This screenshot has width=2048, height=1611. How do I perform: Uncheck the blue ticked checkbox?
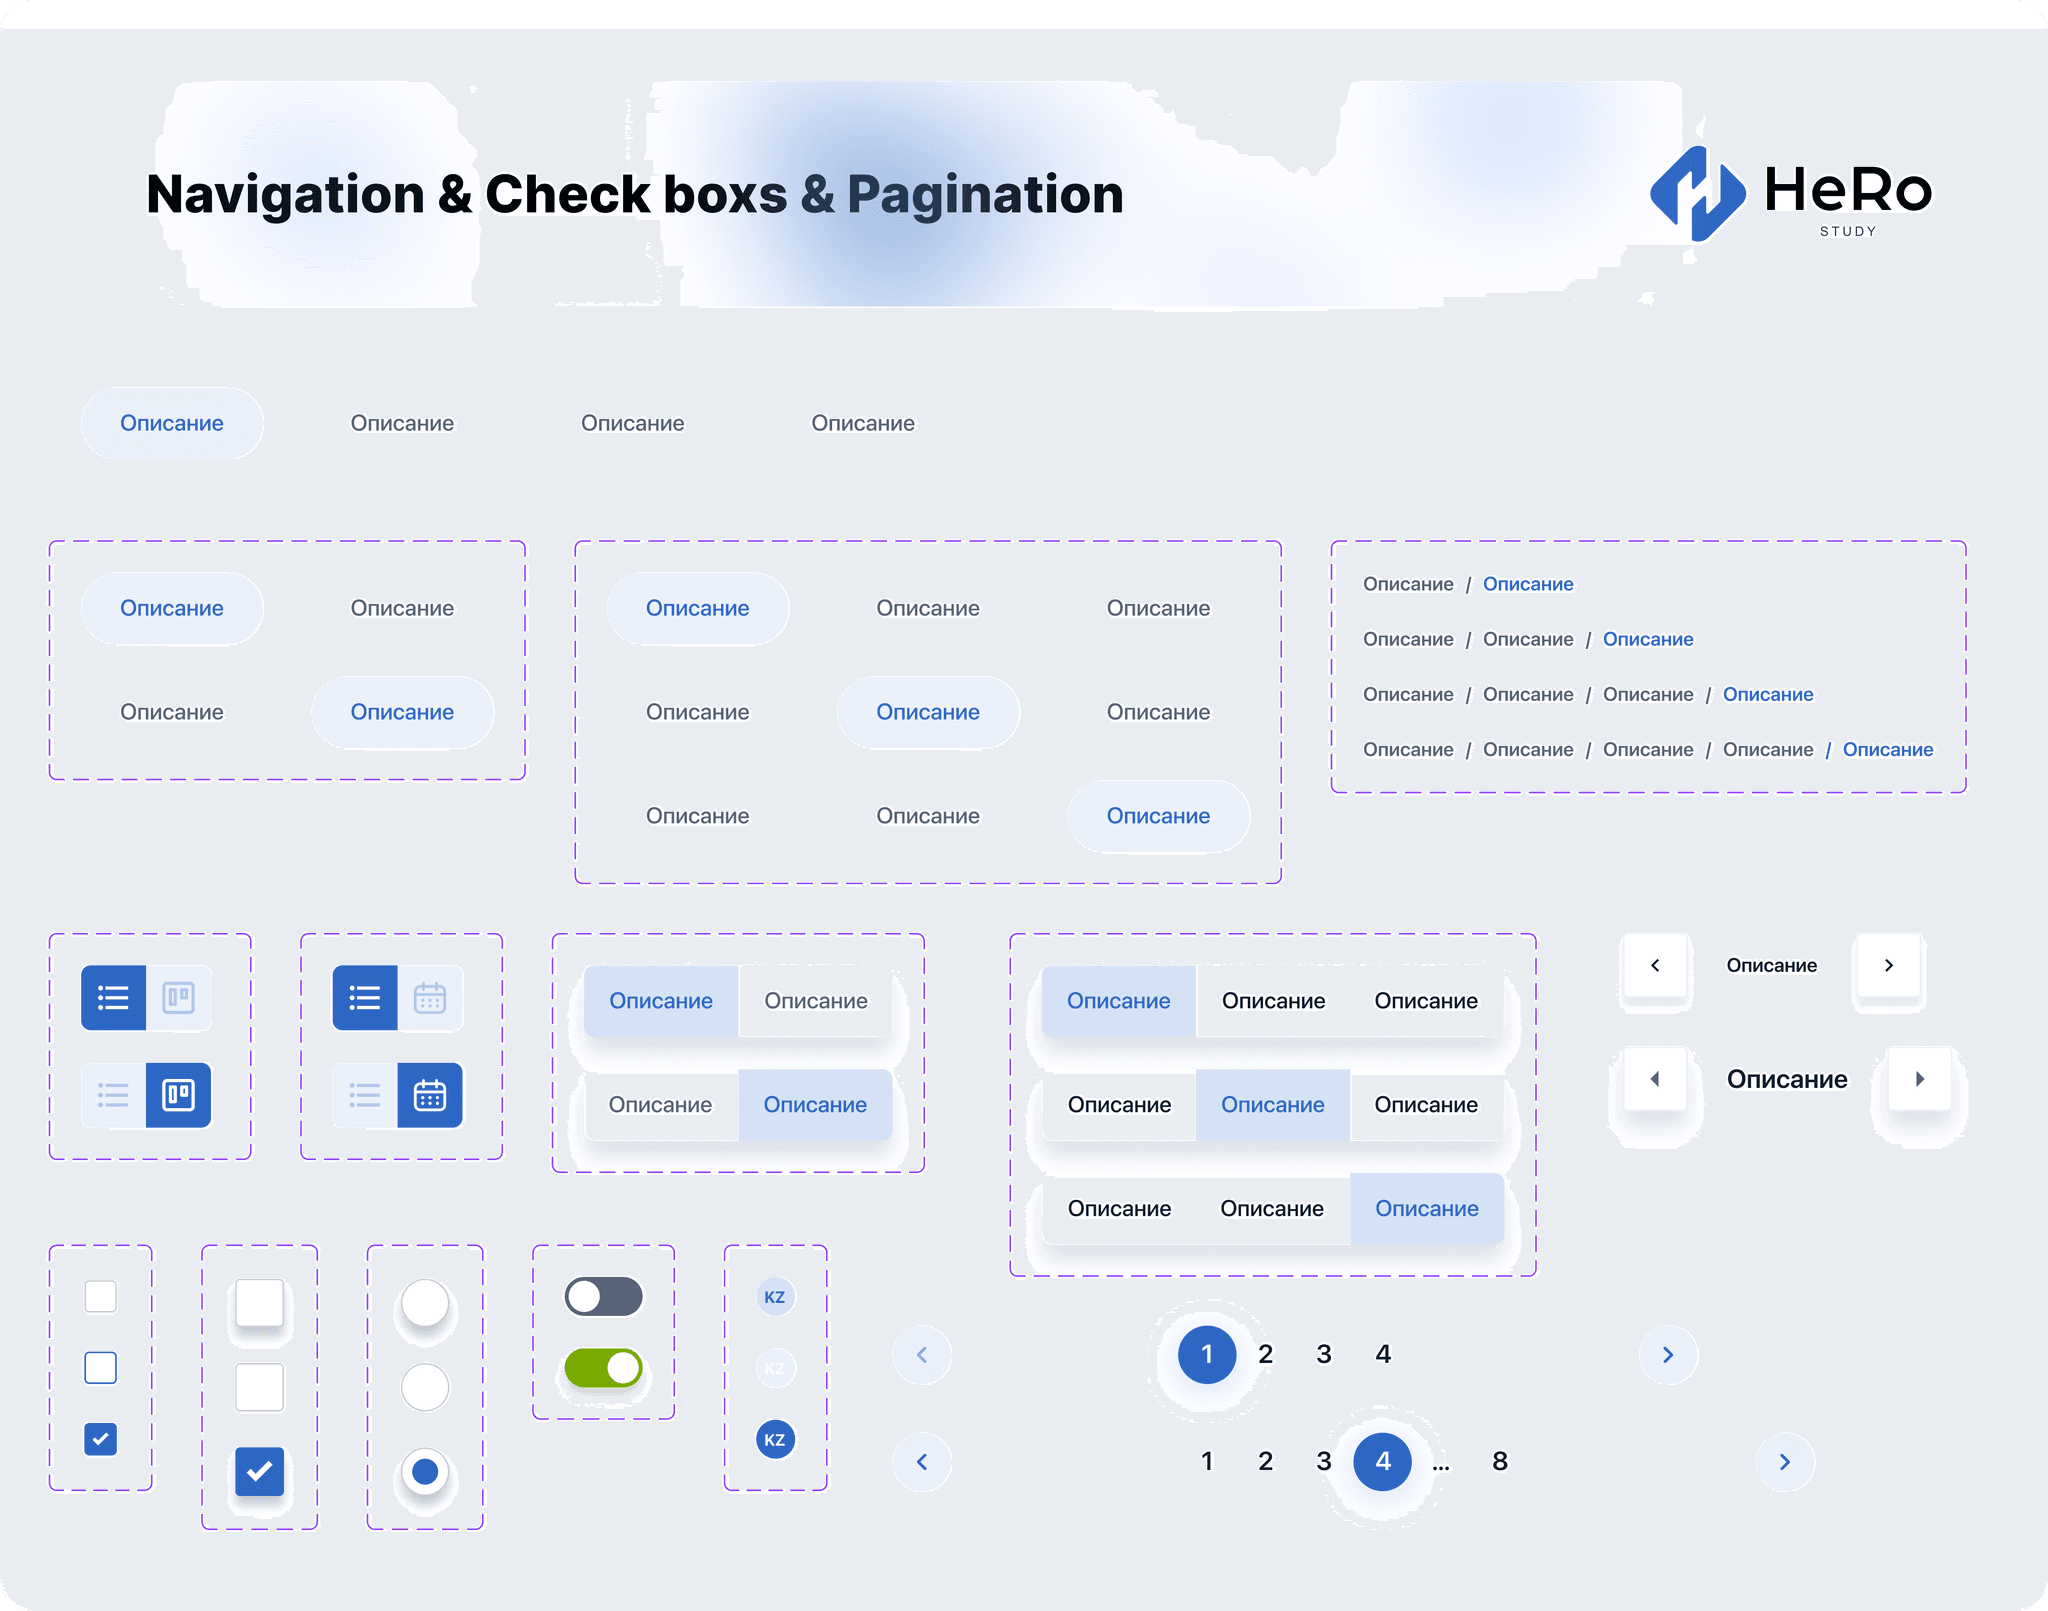click(x=100, y=1439)
